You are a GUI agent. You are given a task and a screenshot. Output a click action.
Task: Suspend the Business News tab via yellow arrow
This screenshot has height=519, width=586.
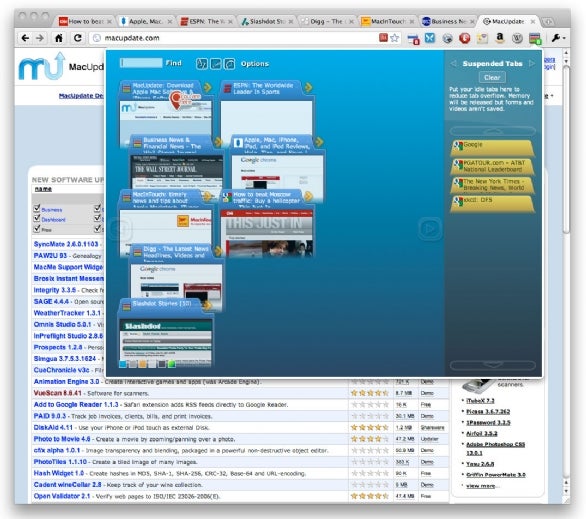pos(218,142)
